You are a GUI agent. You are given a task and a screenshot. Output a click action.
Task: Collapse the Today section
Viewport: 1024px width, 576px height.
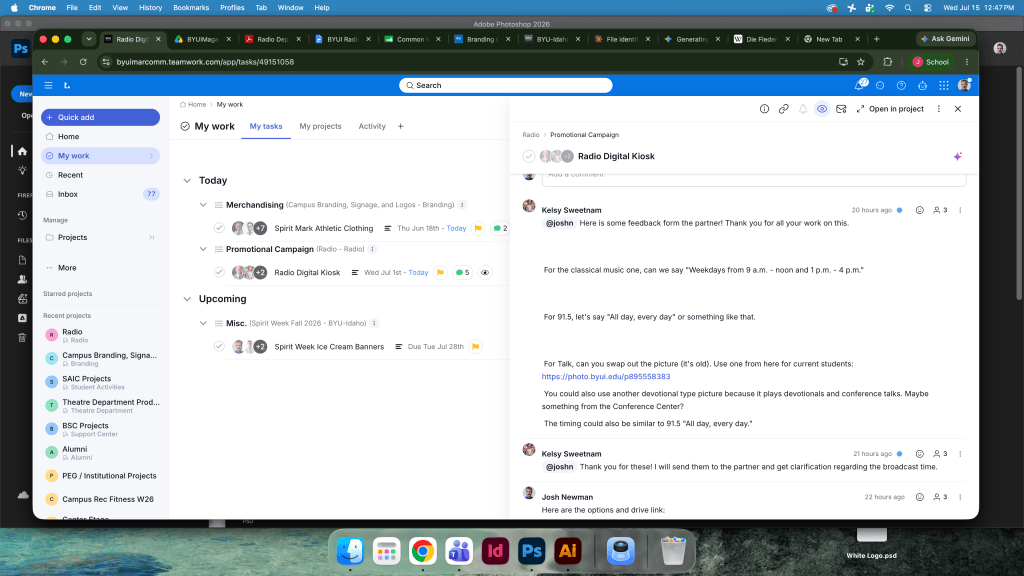[187, 180]
